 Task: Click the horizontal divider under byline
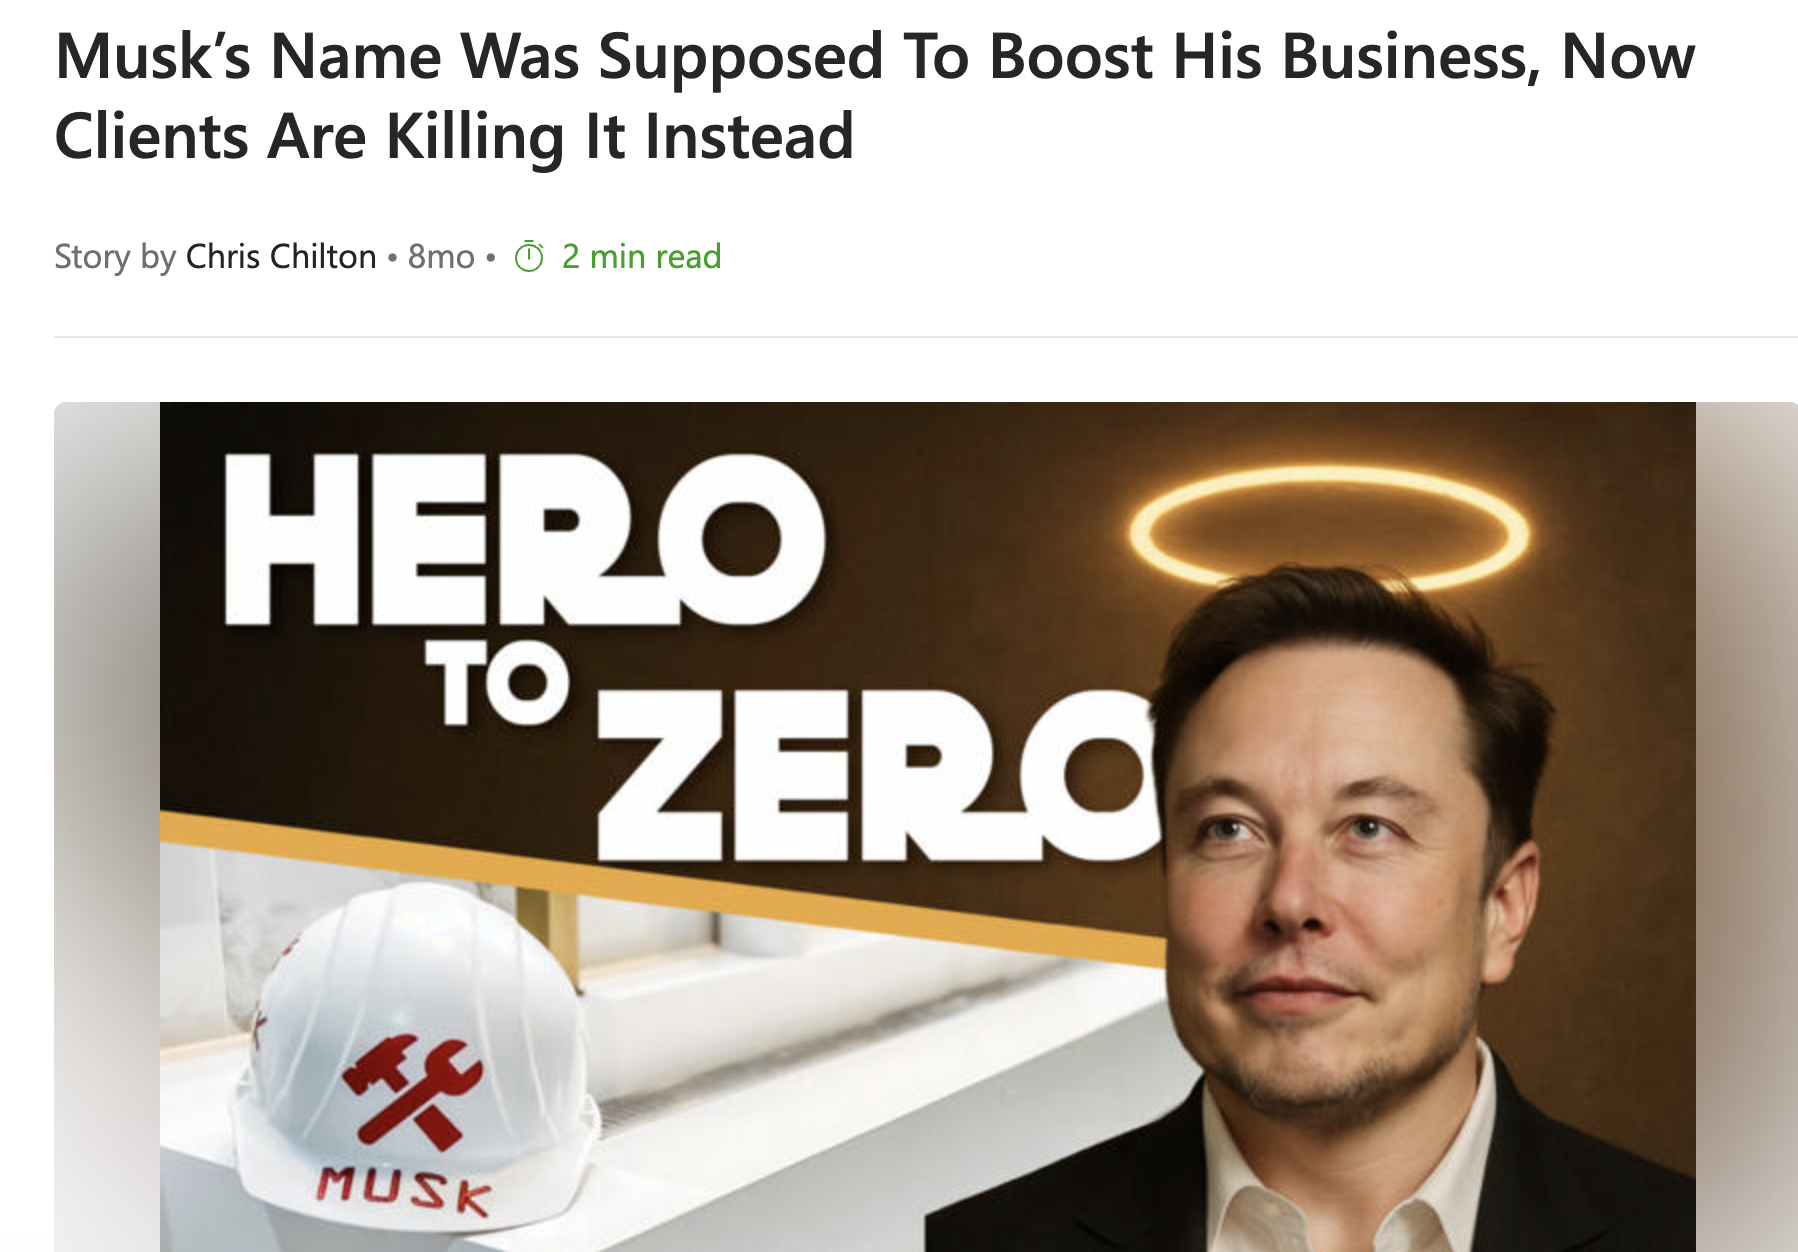click(x=925, y=337)
